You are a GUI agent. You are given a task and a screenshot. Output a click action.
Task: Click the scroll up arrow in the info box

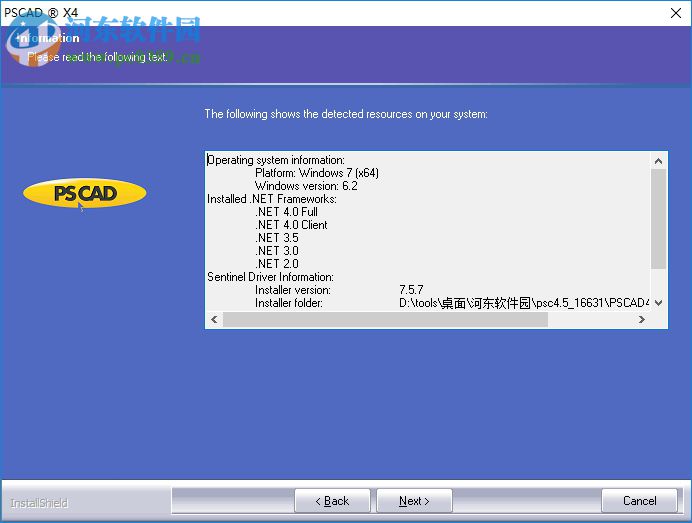(659, 161)
